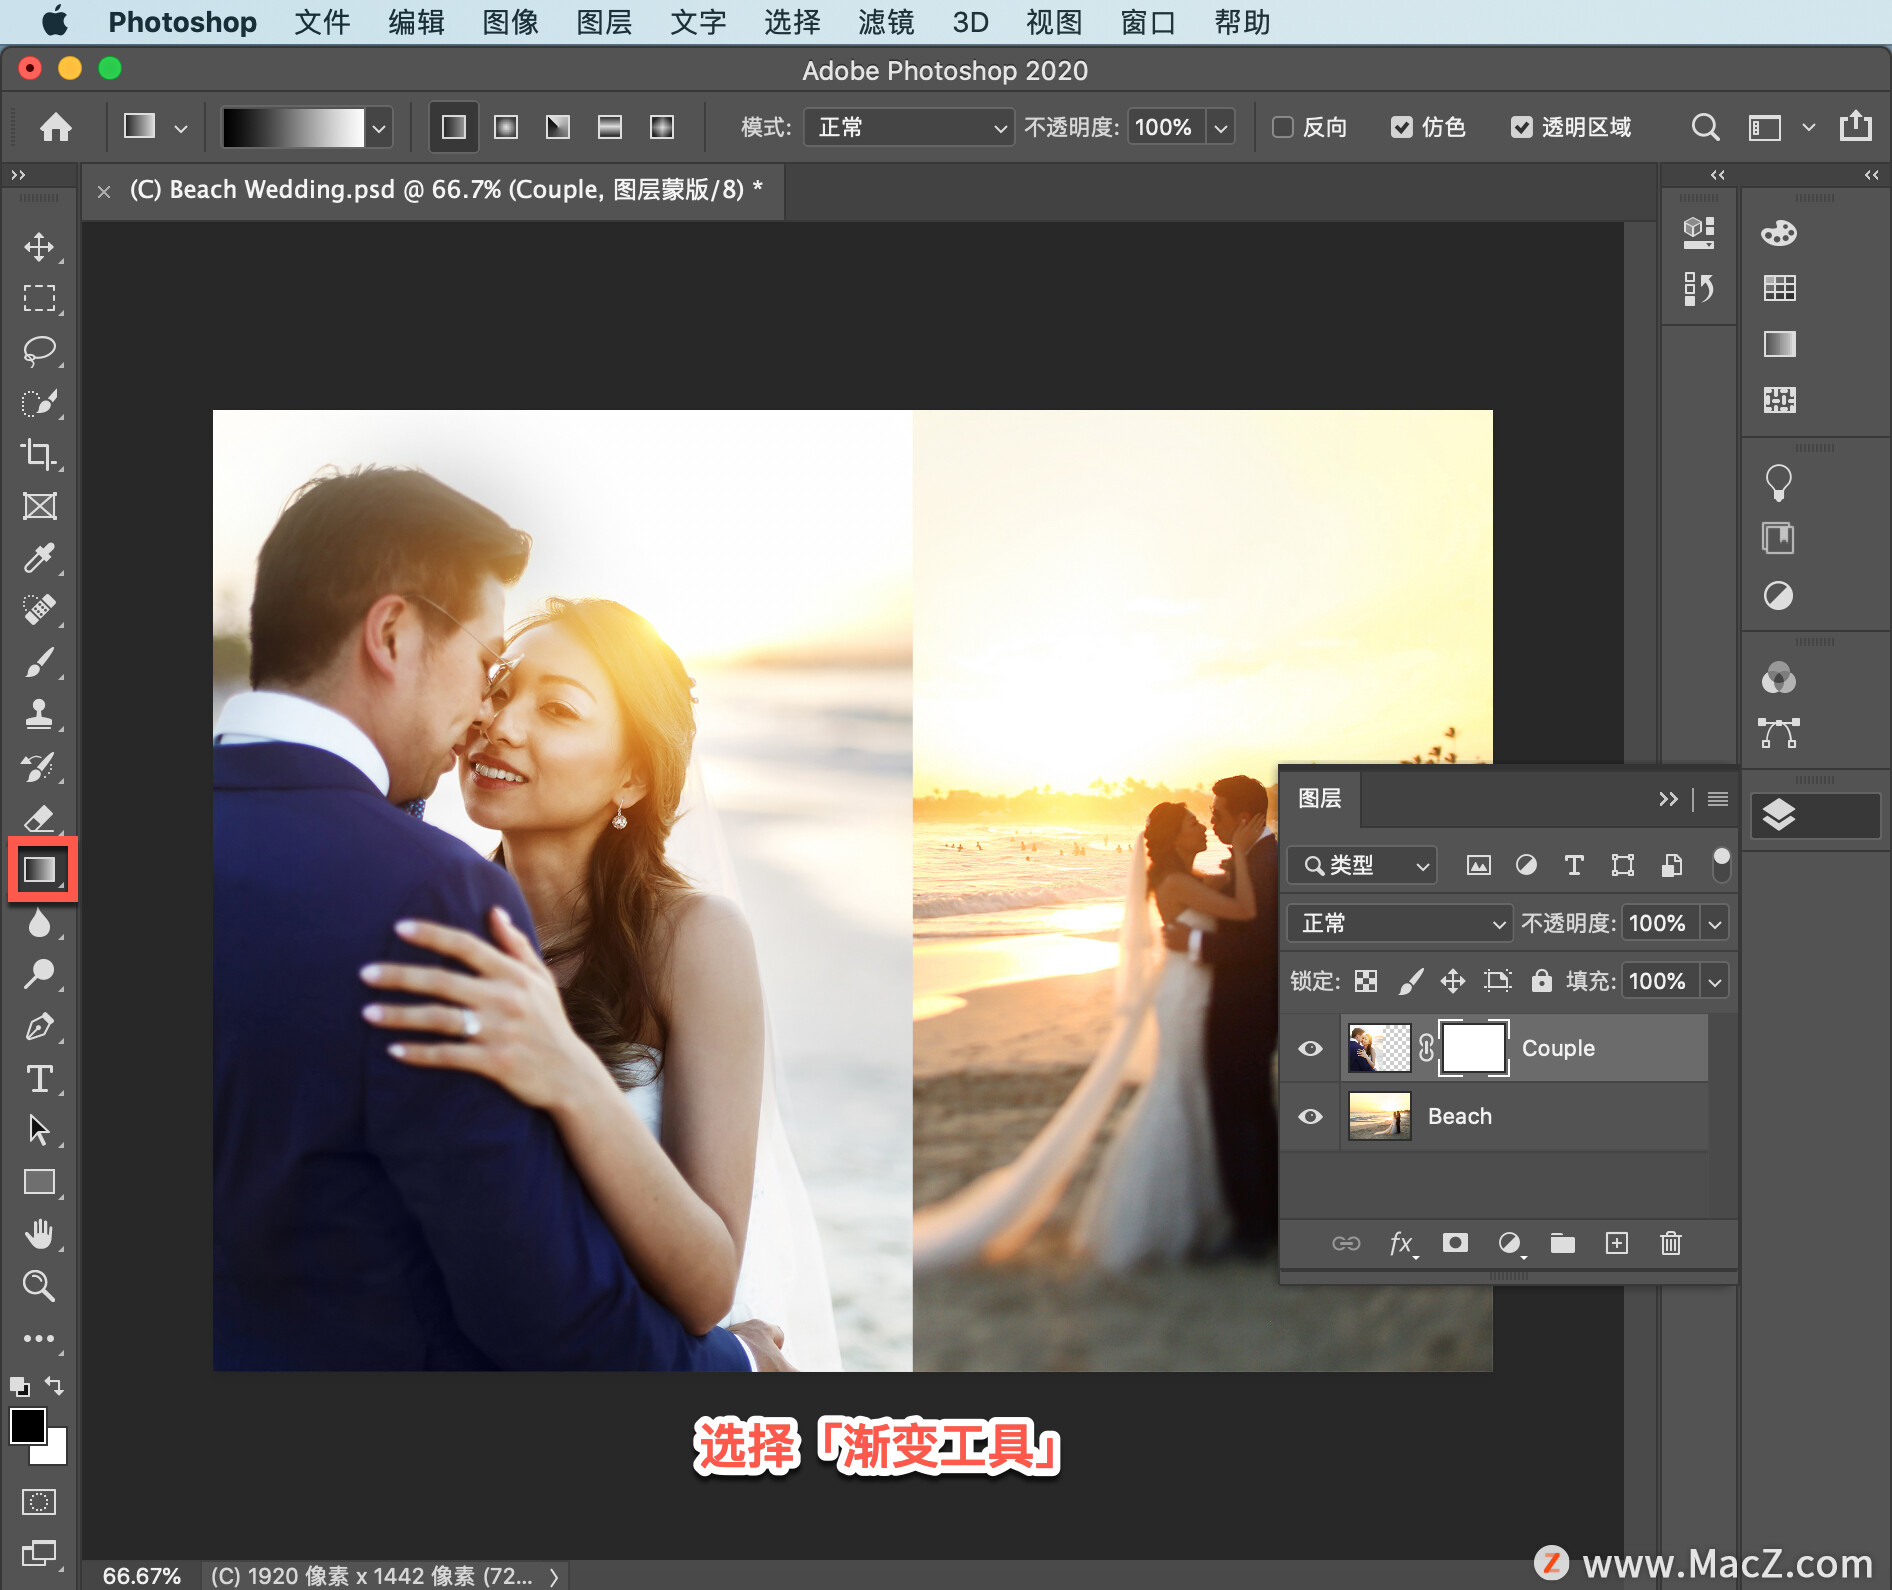Uncheck the 仿色 dither checkbox
The height and width of the screenshot is (1590, 1892).
pyautogui.click(x=1402, y=127)
